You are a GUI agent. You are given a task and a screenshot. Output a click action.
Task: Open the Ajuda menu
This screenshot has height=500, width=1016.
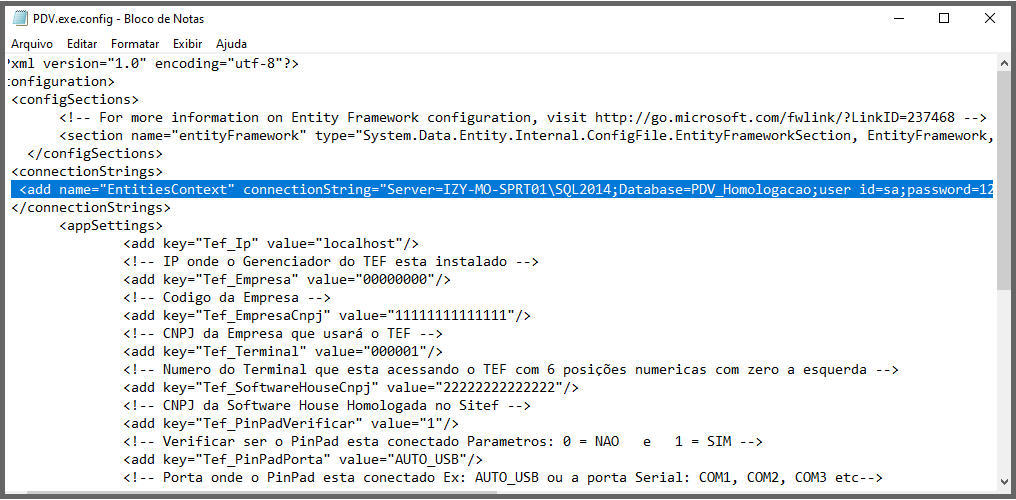click(231, 44)
